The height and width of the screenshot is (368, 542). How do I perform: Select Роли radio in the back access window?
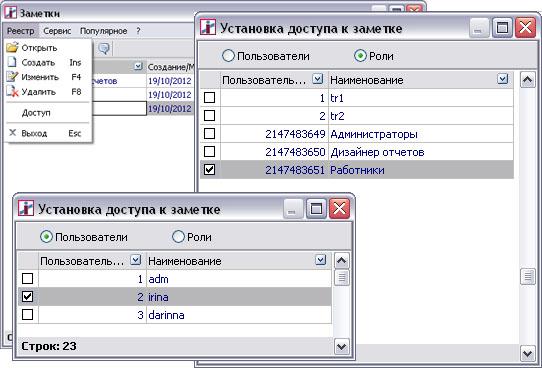coord(360,56)
